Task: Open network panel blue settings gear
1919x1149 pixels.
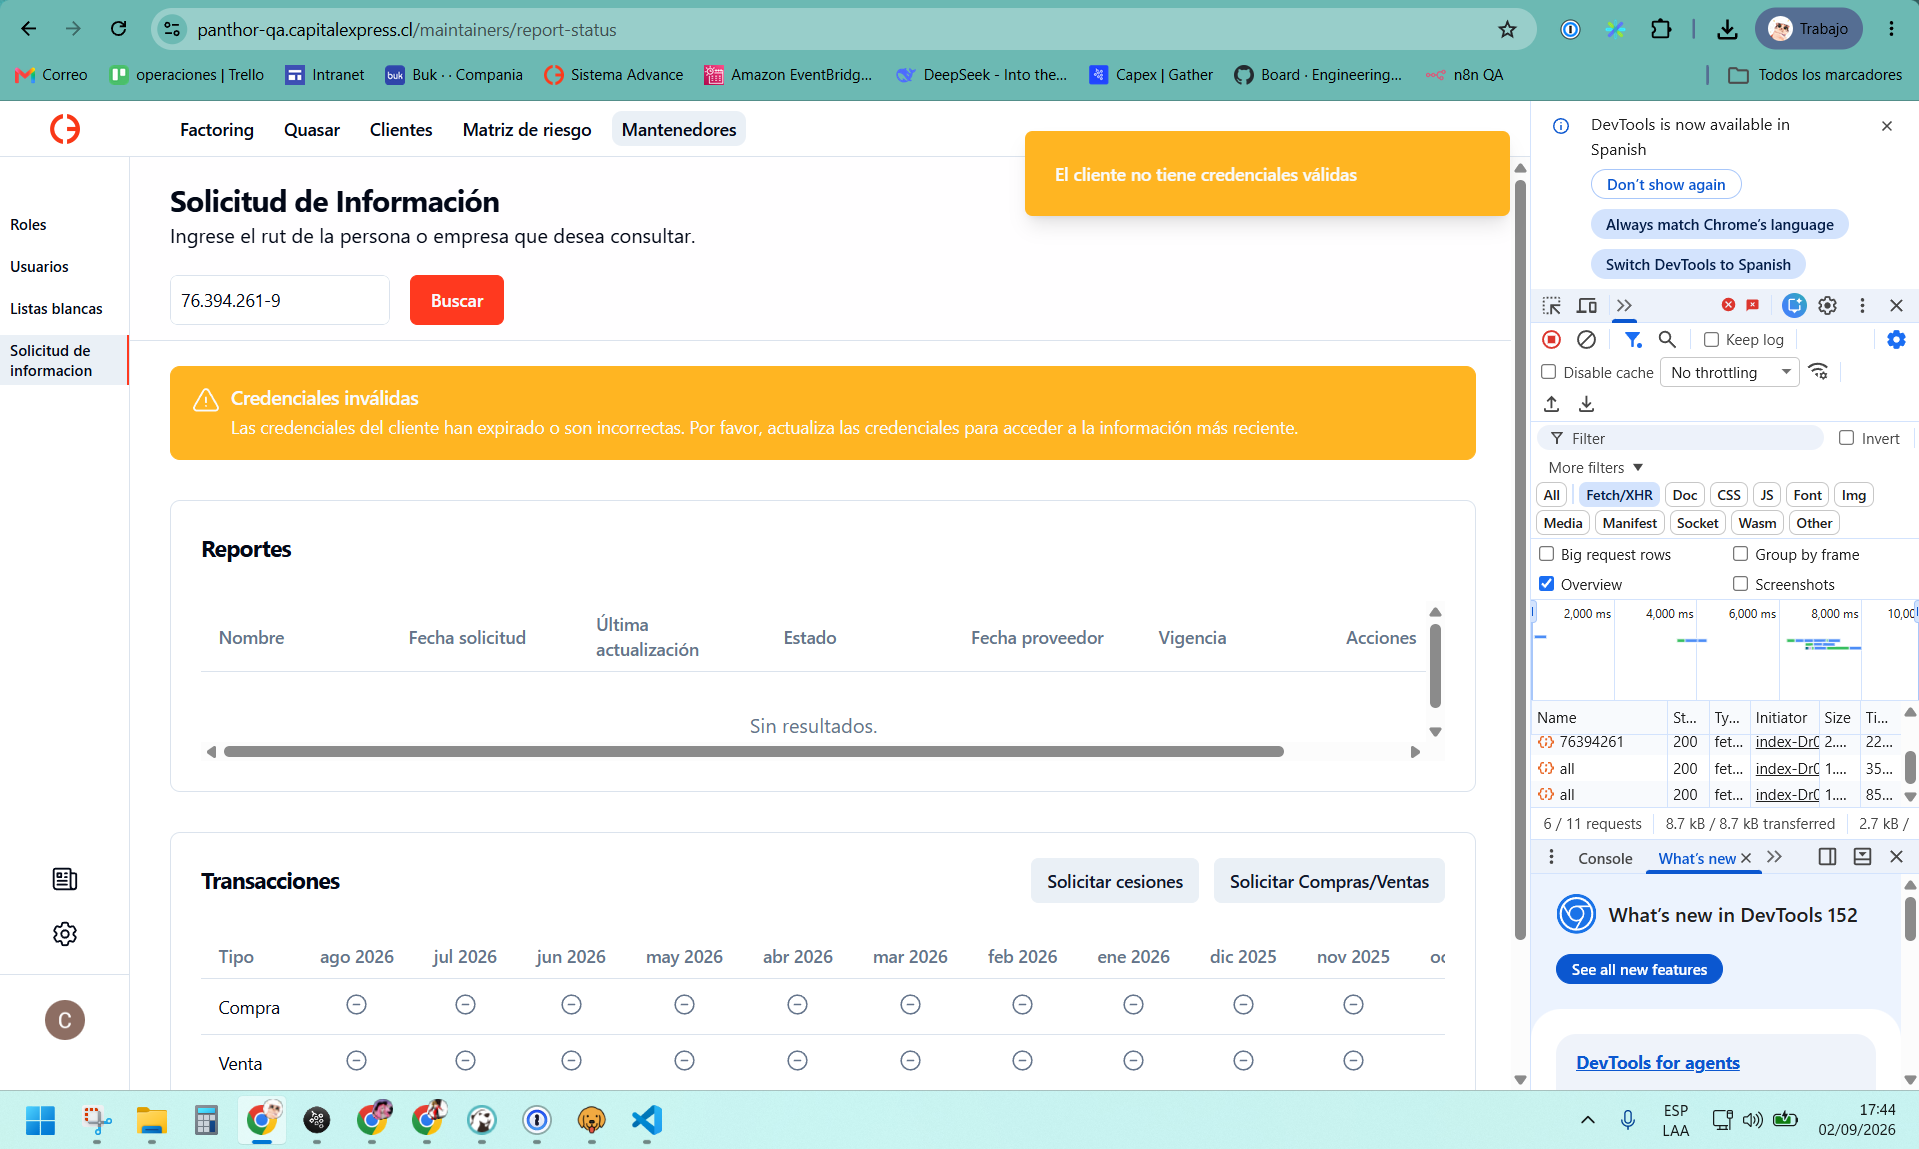Action: [x=1896, y=340]
